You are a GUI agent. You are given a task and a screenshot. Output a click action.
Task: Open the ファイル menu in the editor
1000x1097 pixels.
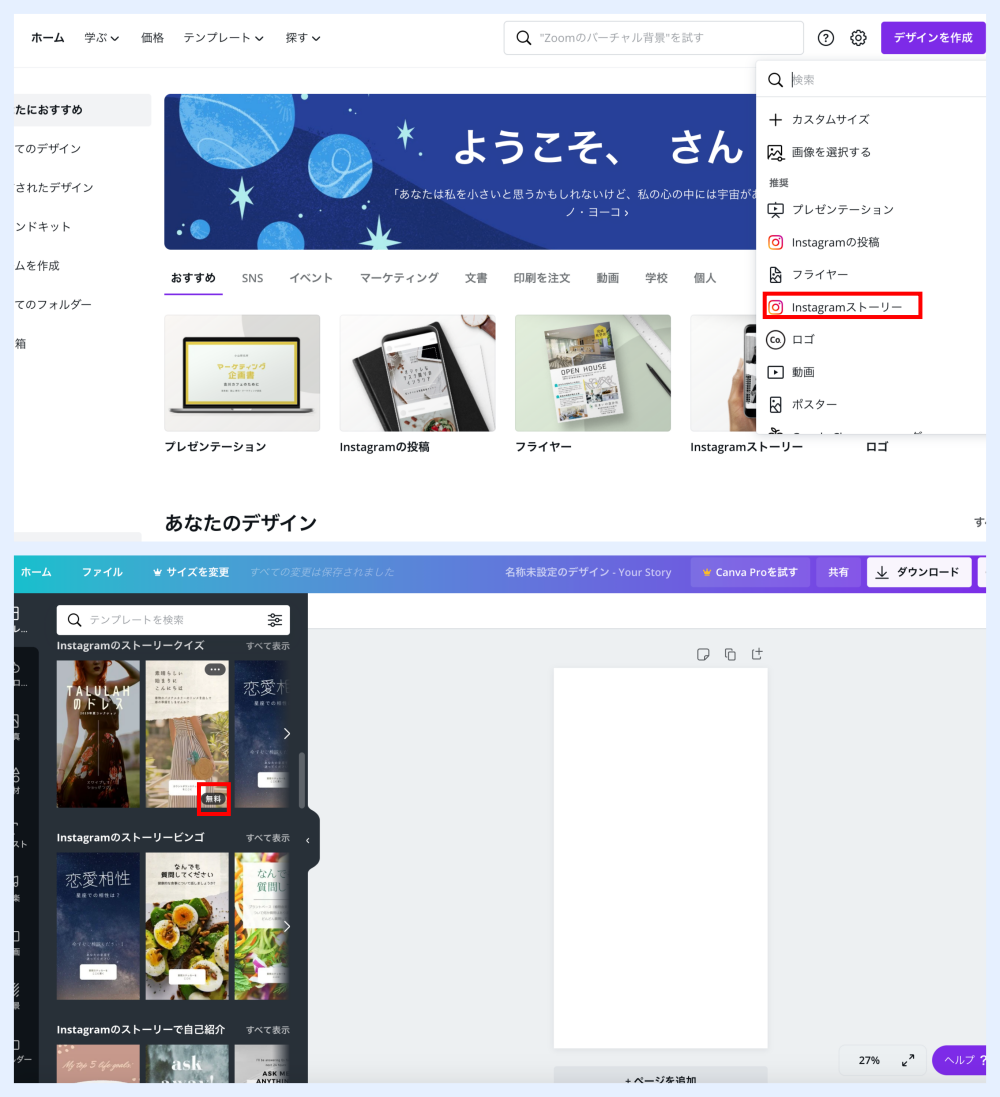102,572
